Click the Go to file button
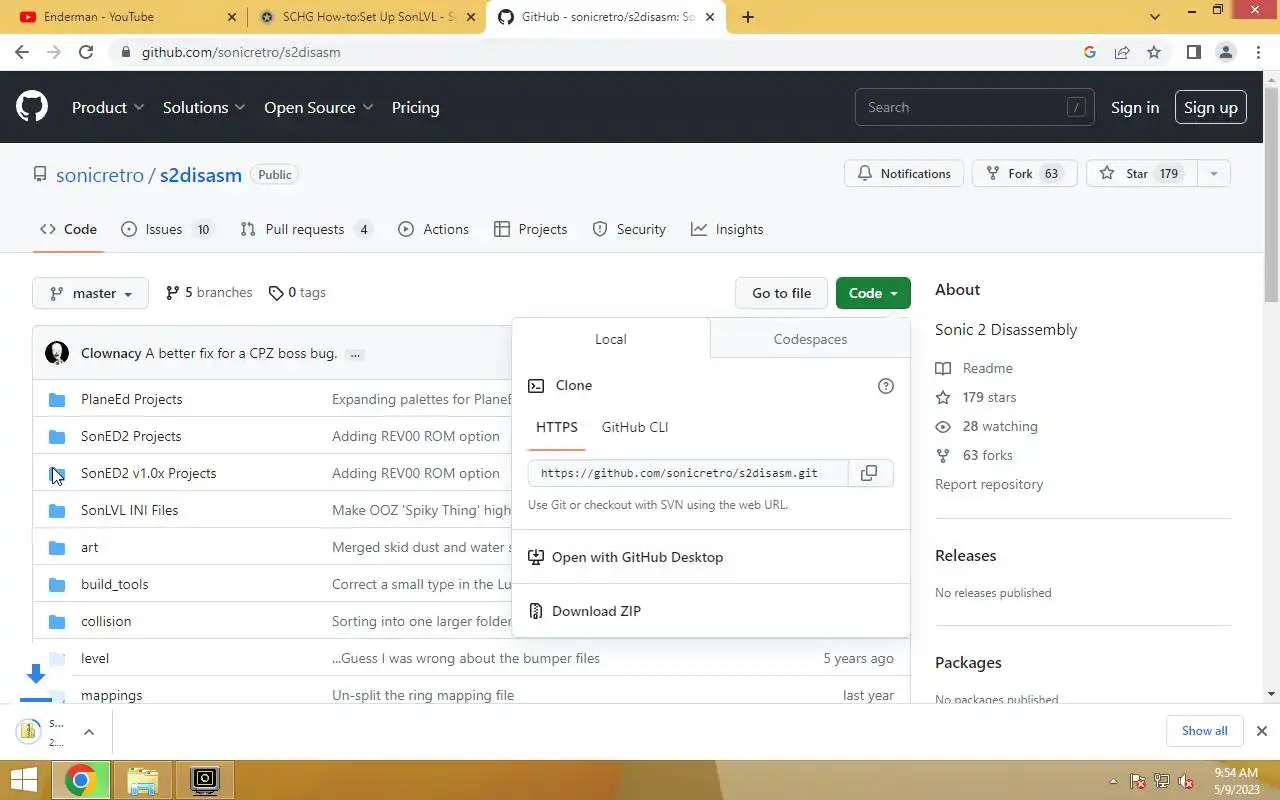1280x800 pixels. pyautogui.click(x=781, y=293)
